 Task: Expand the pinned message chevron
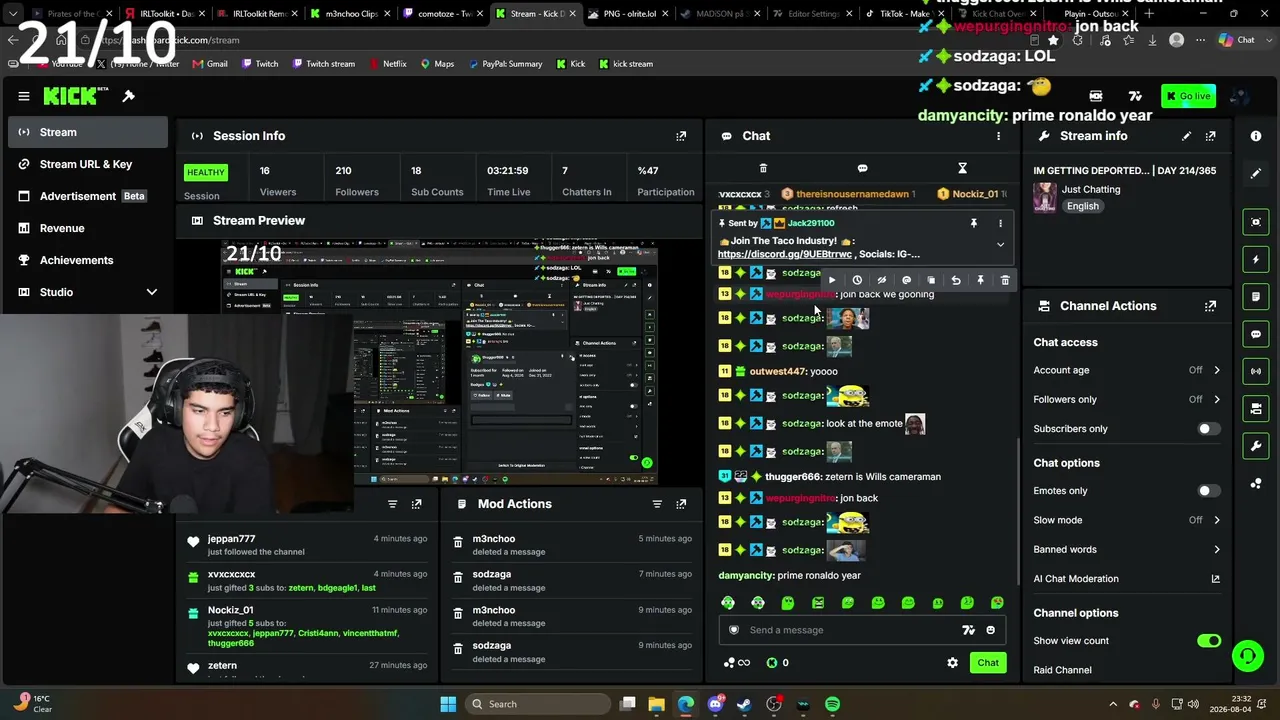click(1000, 245)
